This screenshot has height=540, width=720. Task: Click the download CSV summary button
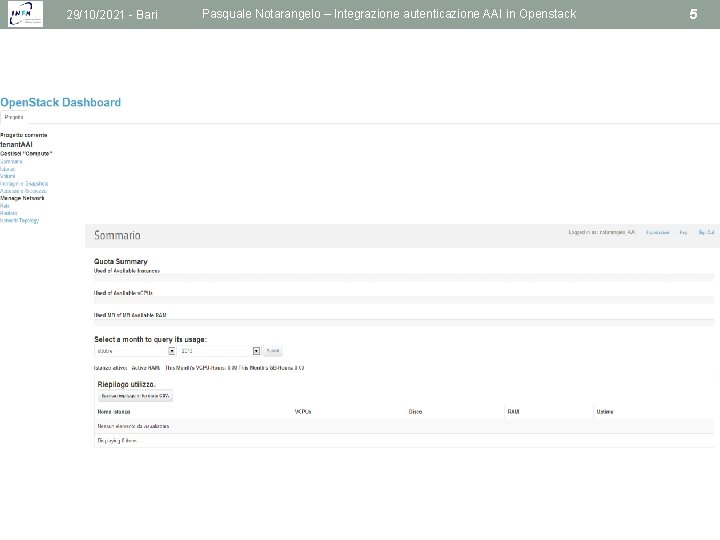click(135, 396)
